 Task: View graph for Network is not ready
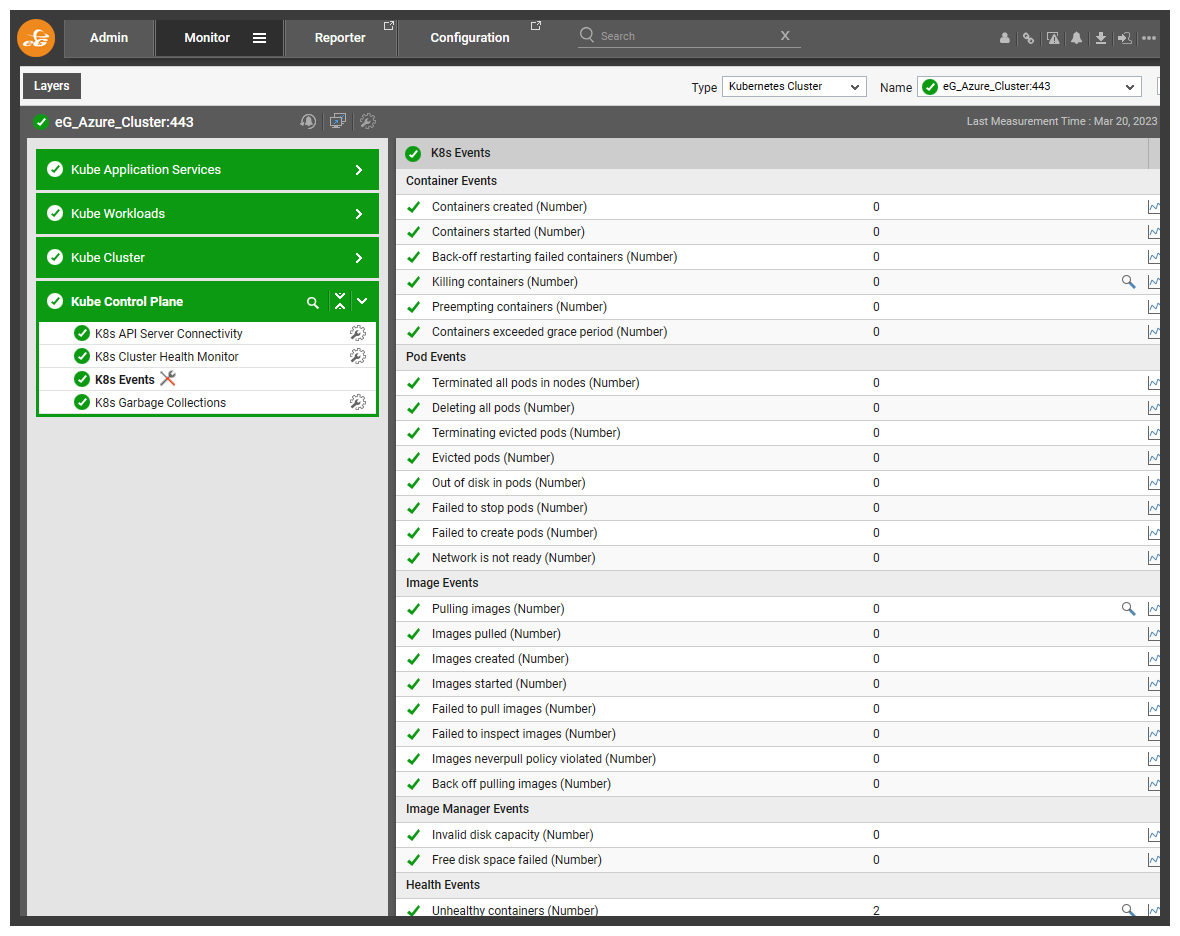click(1153, 558)
